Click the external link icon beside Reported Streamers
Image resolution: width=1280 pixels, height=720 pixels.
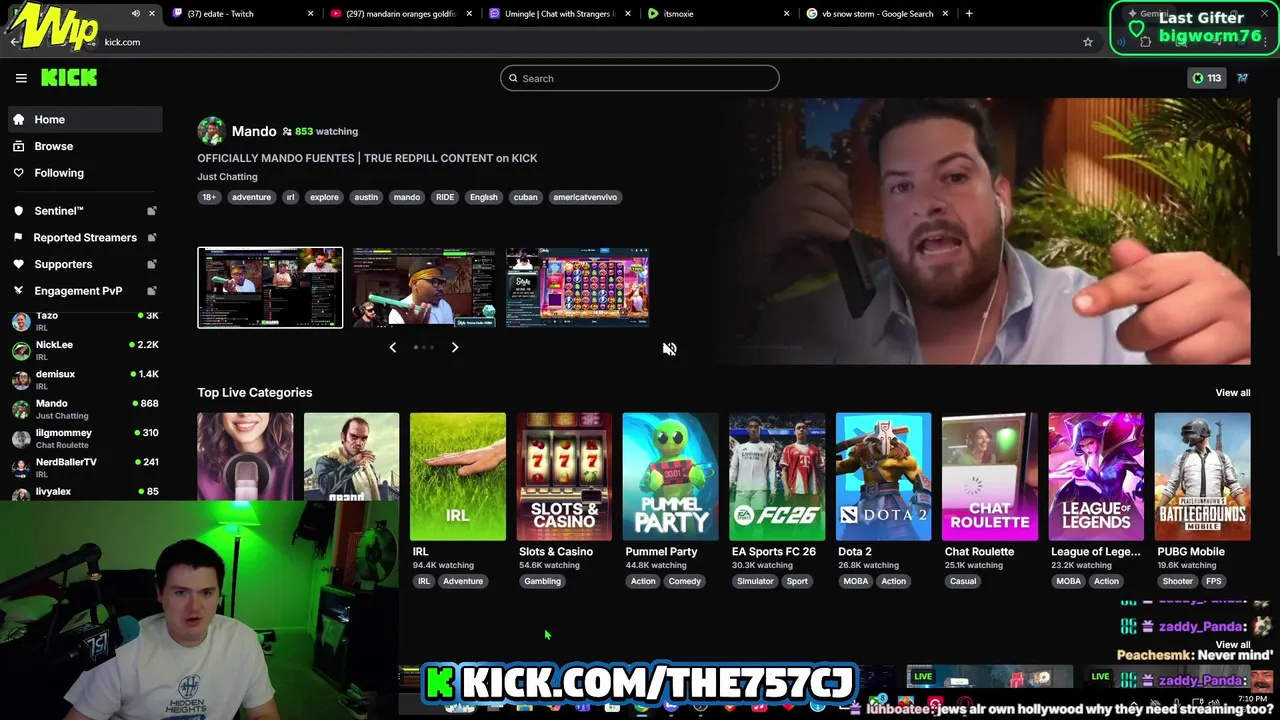tap(152, 237)
